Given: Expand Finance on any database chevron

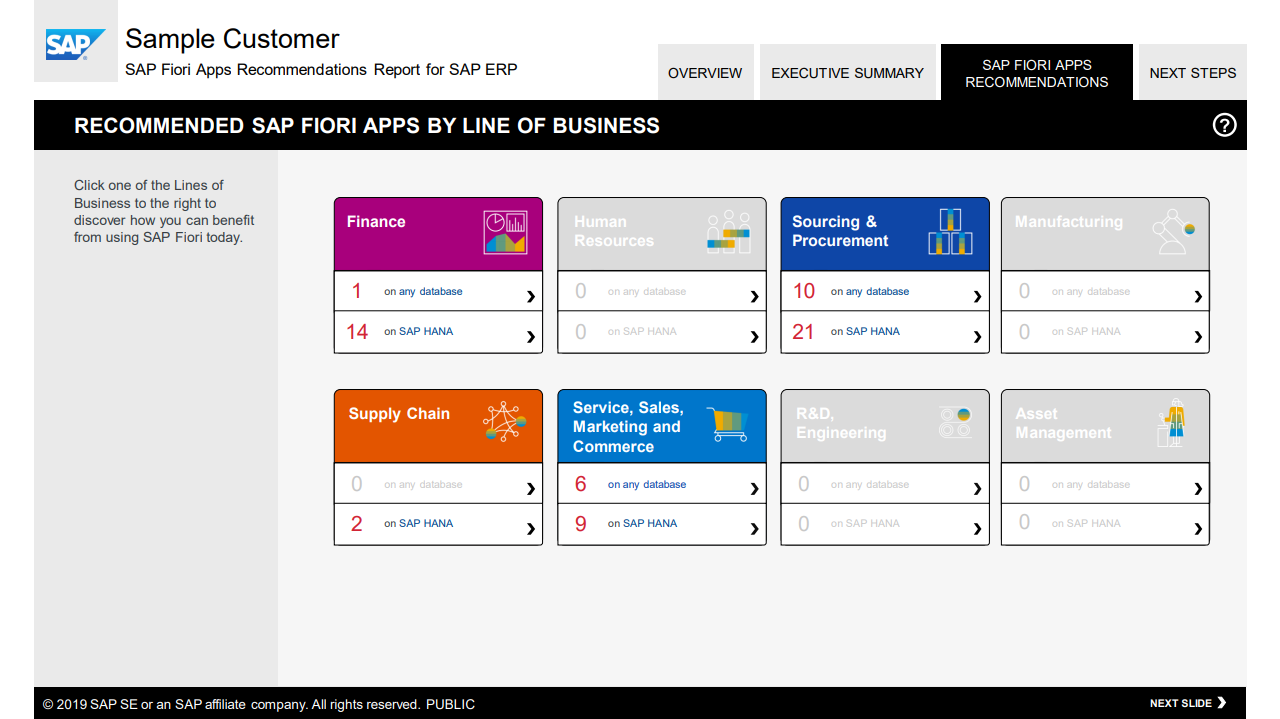Looking at the screenshot, I should click(x=530, y=297).
